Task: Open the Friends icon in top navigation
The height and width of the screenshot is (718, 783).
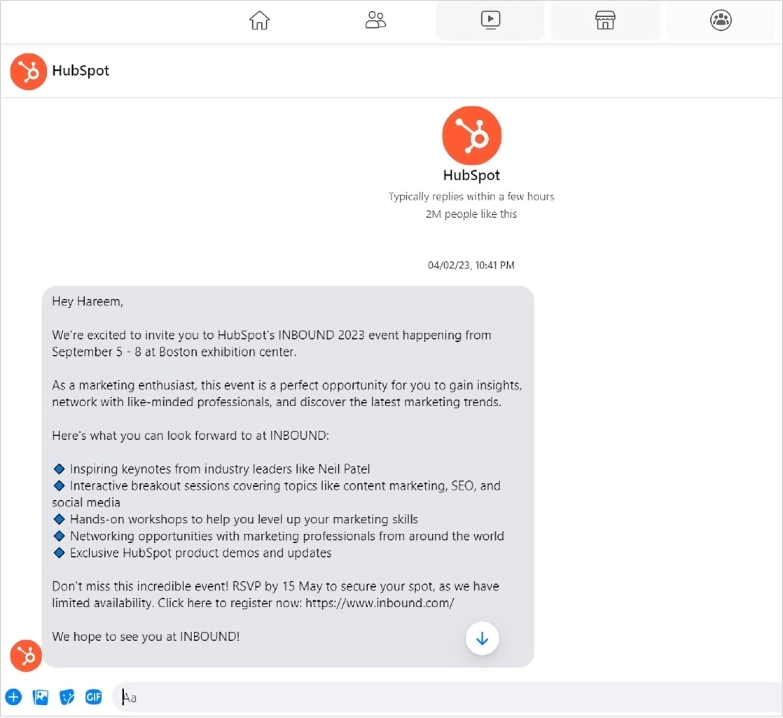Action: click(376, 20)
